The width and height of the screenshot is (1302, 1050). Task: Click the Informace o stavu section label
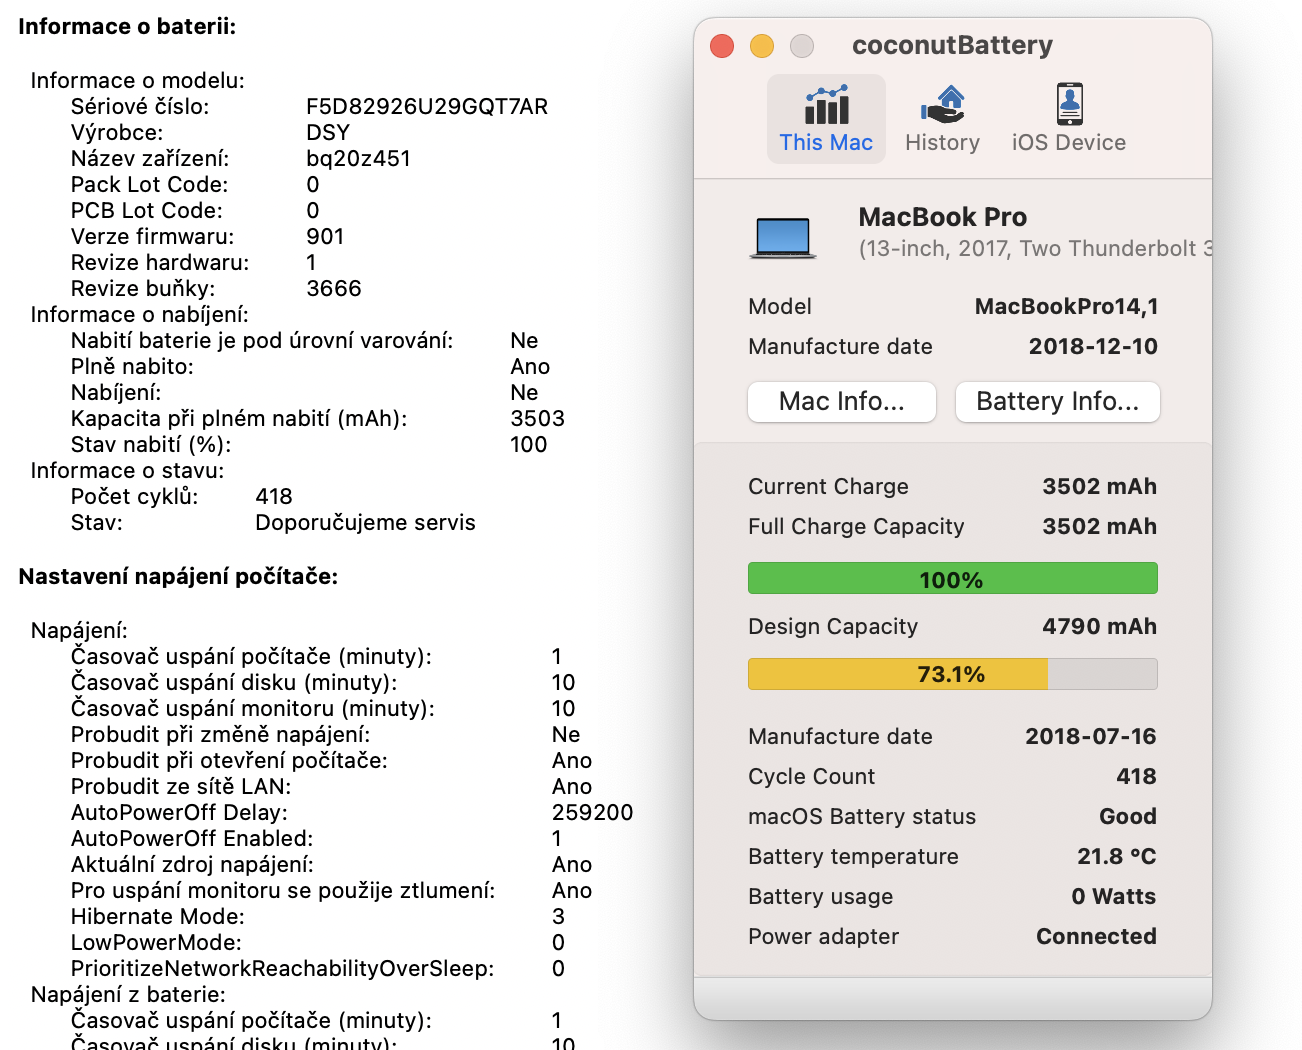(x=127, y=471)
